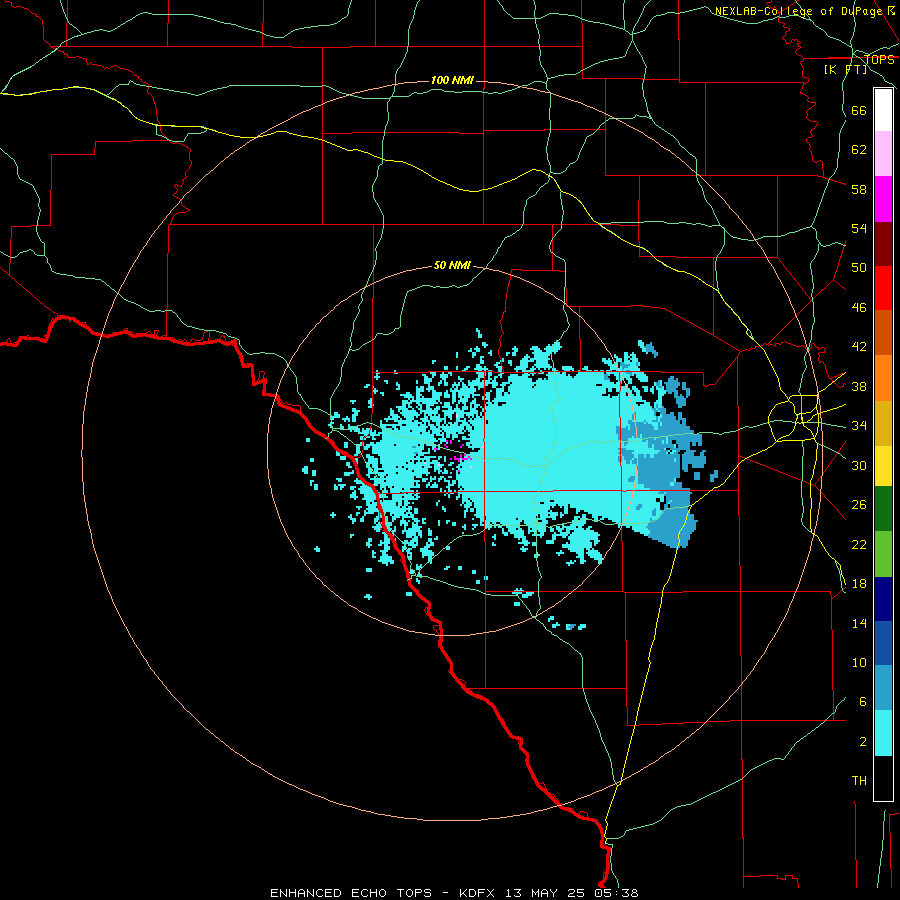Click the "58" legend value
The height and width of the screenshot is (900, 900).
pos(859,189)
